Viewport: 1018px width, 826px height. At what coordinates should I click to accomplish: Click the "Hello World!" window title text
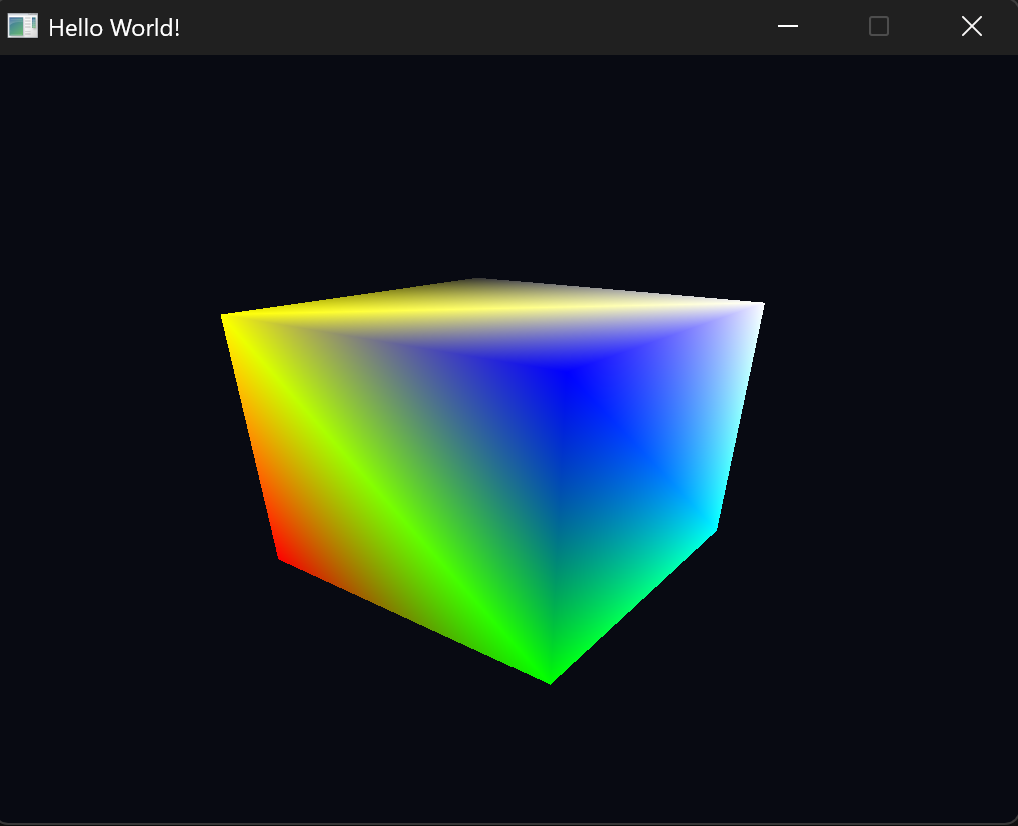[114, 28]
